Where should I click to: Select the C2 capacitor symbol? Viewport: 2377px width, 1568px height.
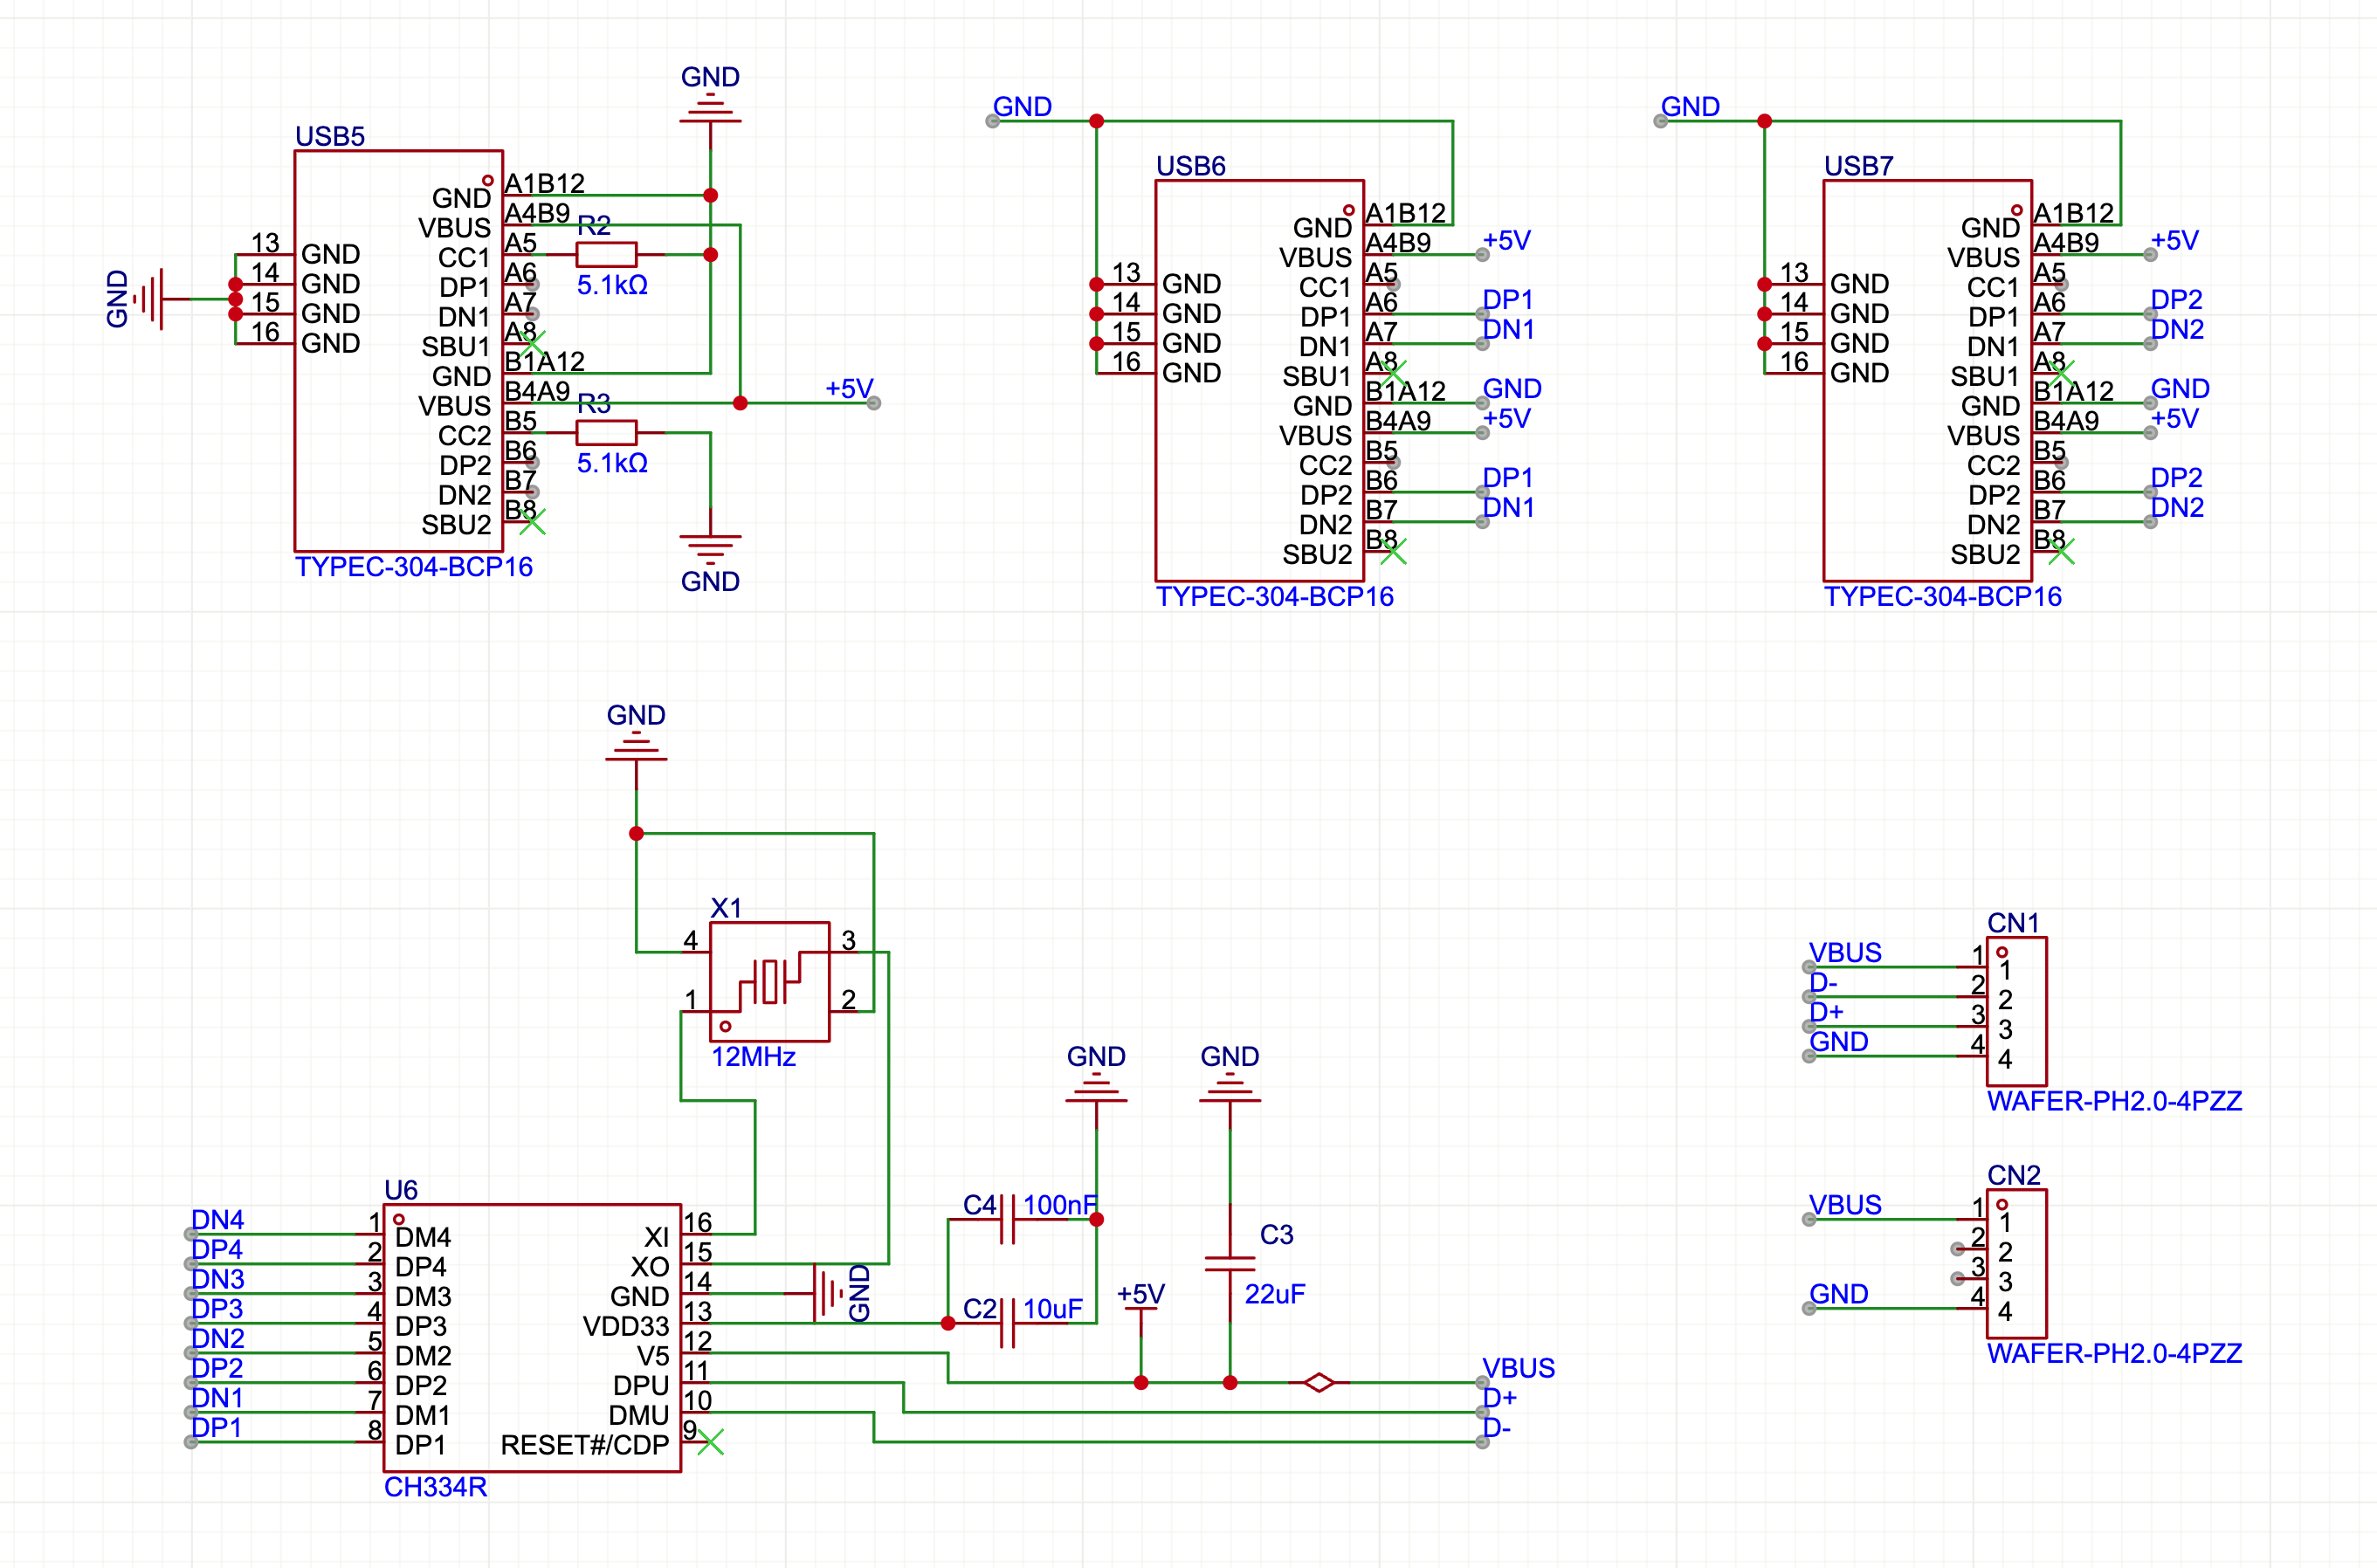pyautogui.click(x=1008, y=1323)
